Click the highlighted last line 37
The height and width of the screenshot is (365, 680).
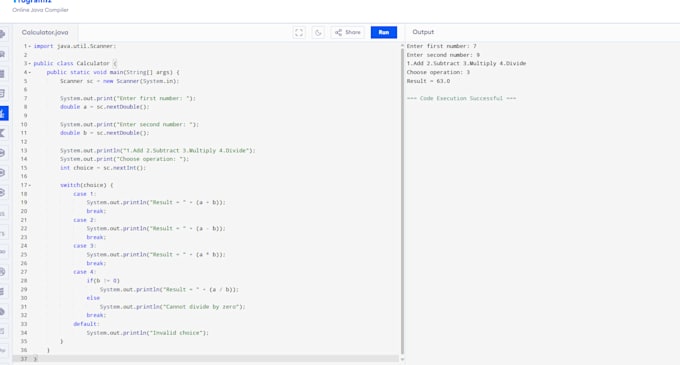pyautogui.click(x=206, y=359)
